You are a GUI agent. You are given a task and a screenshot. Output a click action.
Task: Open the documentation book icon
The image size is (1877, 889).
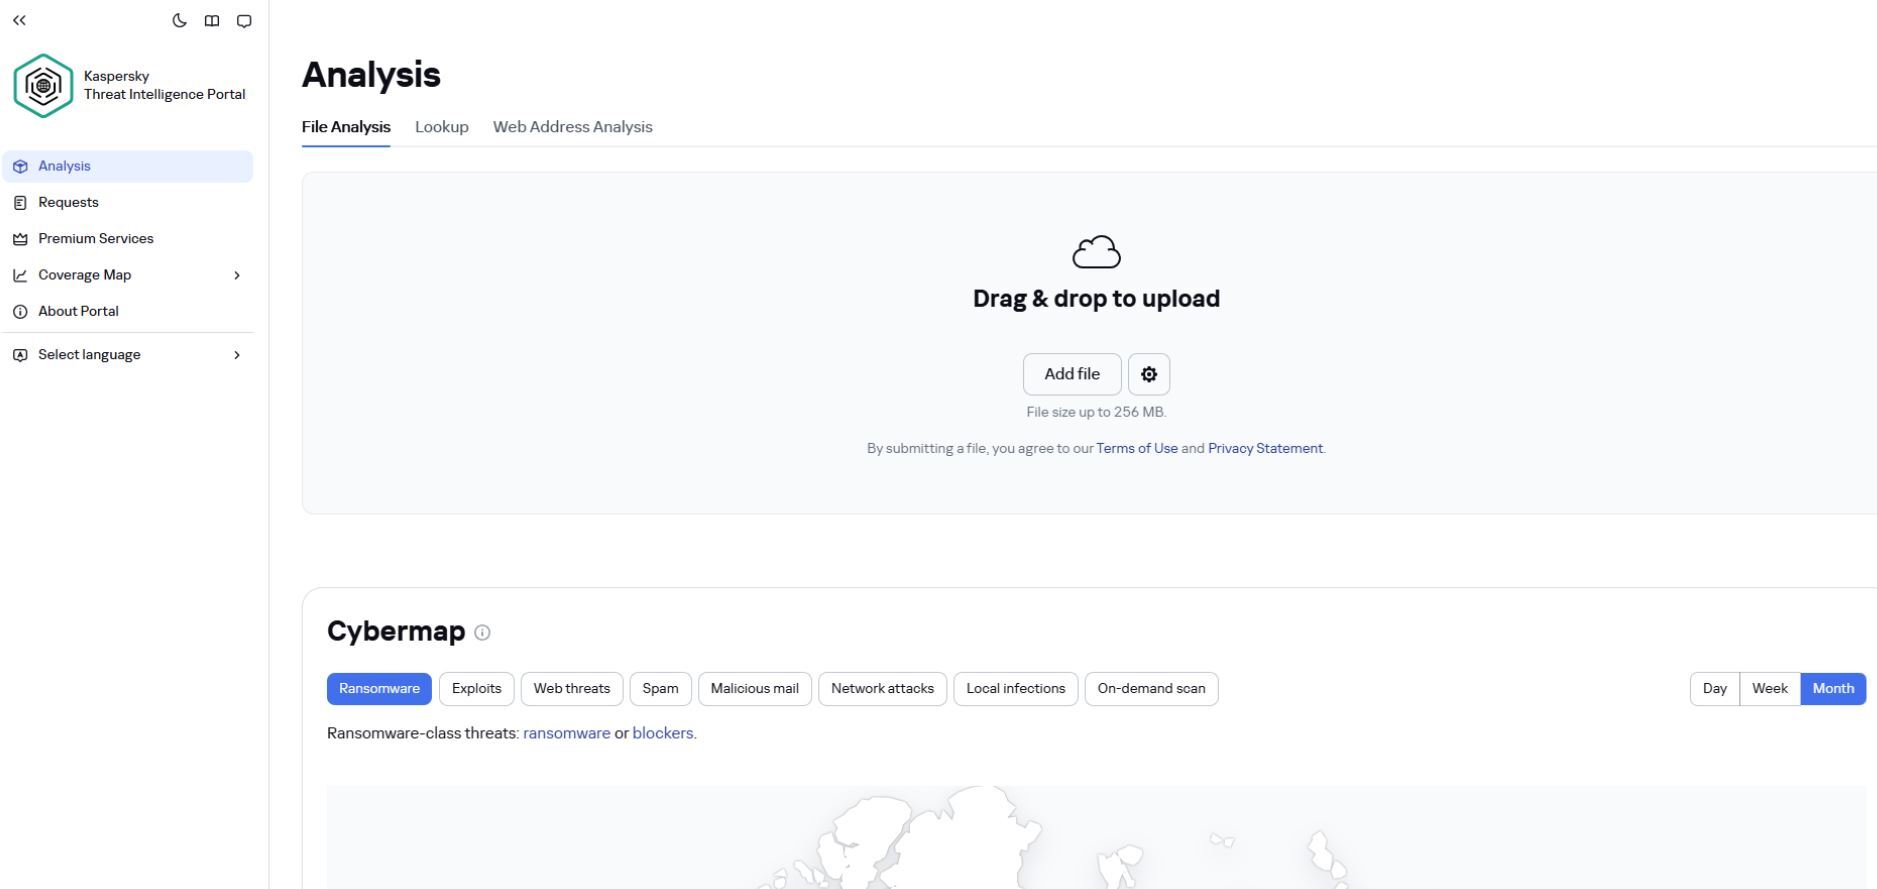click(x=212, y=21)
